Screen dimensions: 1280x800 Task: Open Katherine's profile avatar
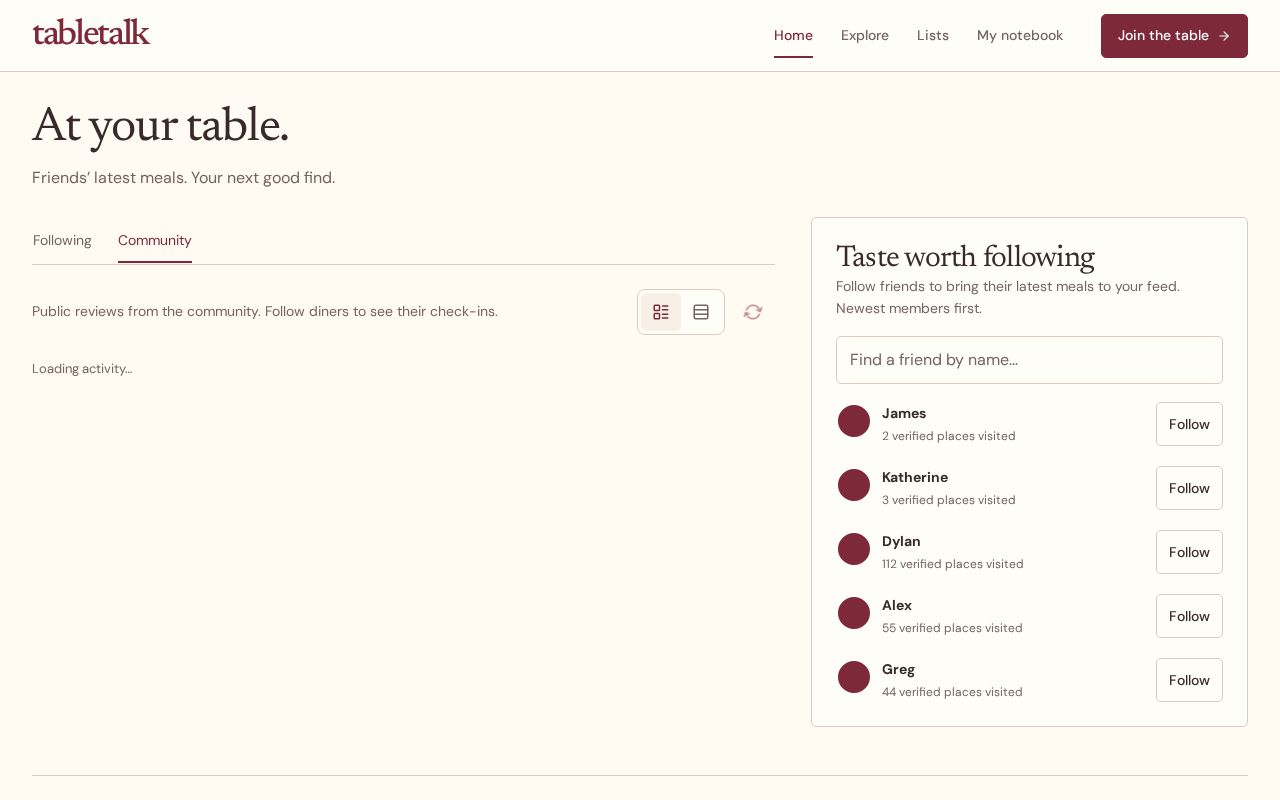pyautogui.click(x=854, y=485)
